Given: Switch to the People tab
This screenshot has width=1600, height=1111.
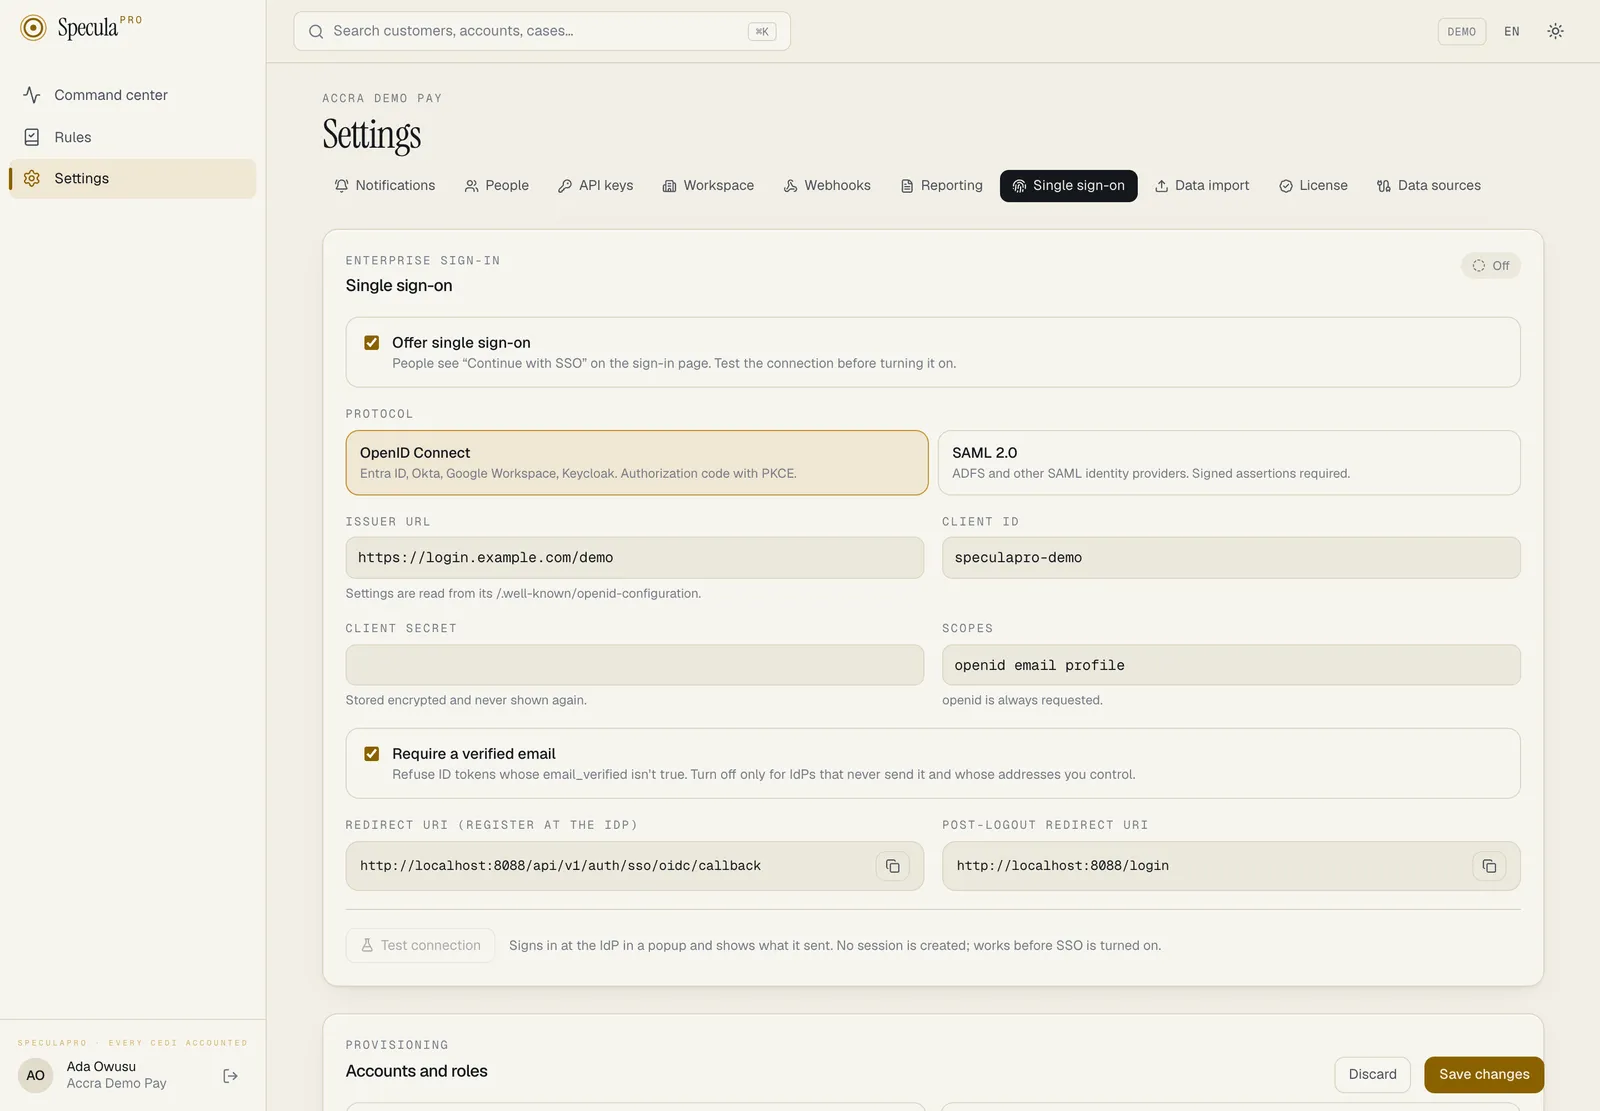Looking at the screenshot, I should 497,186.
